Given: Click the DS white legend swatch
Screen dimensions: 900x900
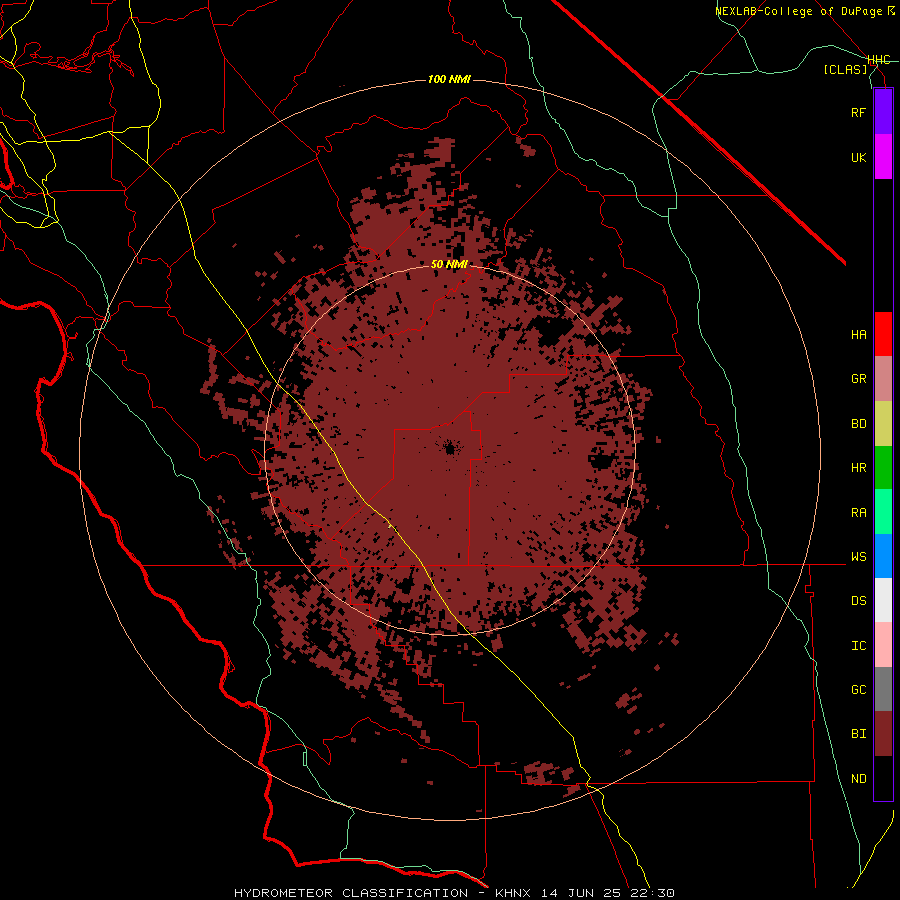Looking at the screenshot, I should click(883, 600).
